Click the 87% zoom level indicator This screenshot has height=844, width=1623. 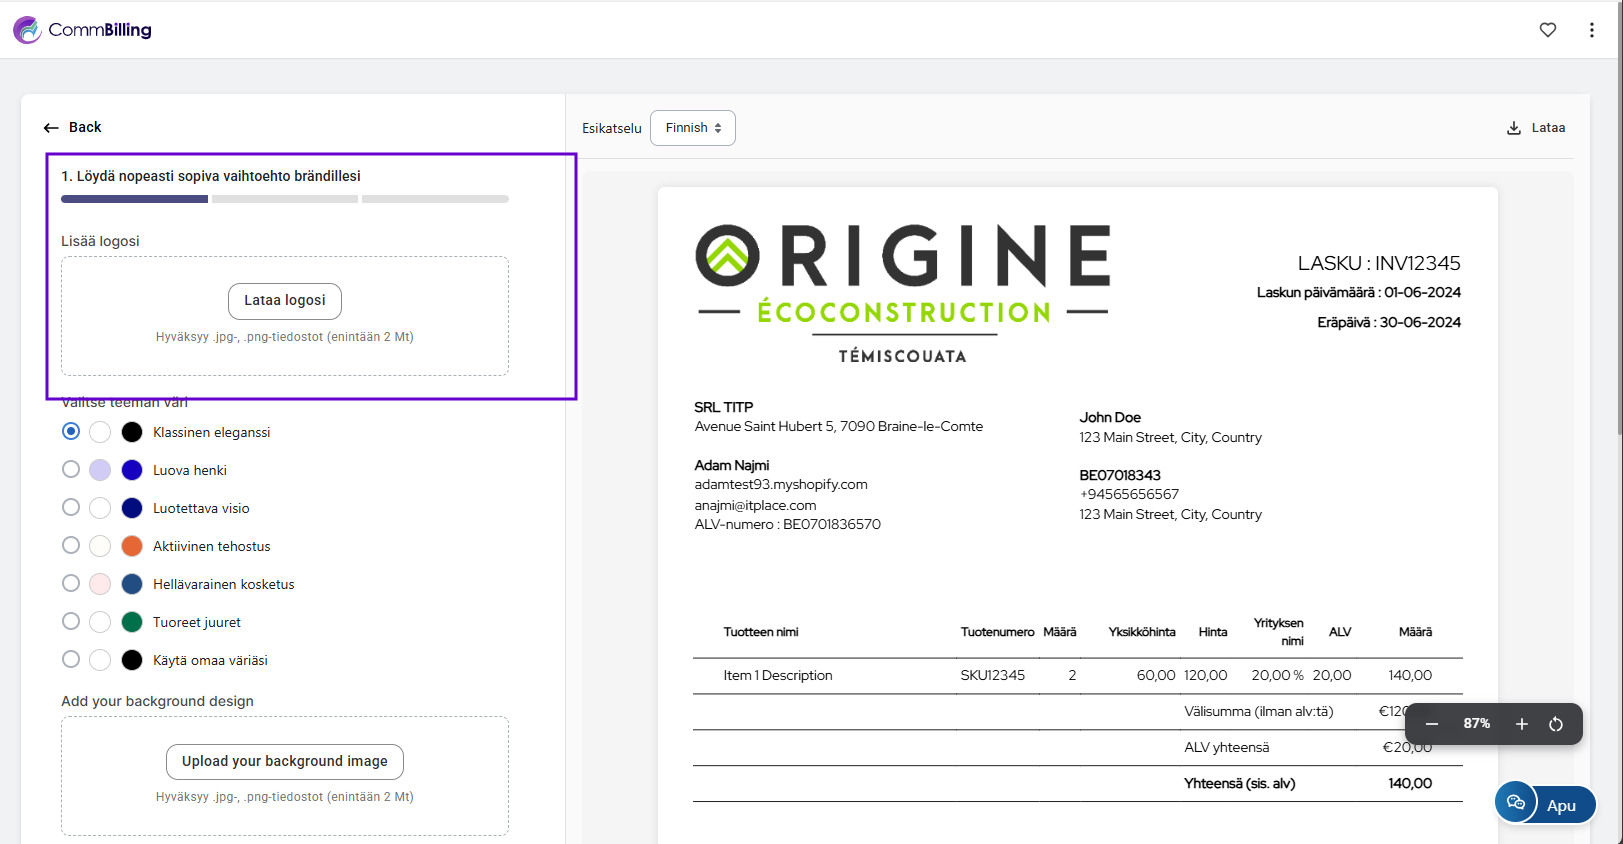point(1476,724)
